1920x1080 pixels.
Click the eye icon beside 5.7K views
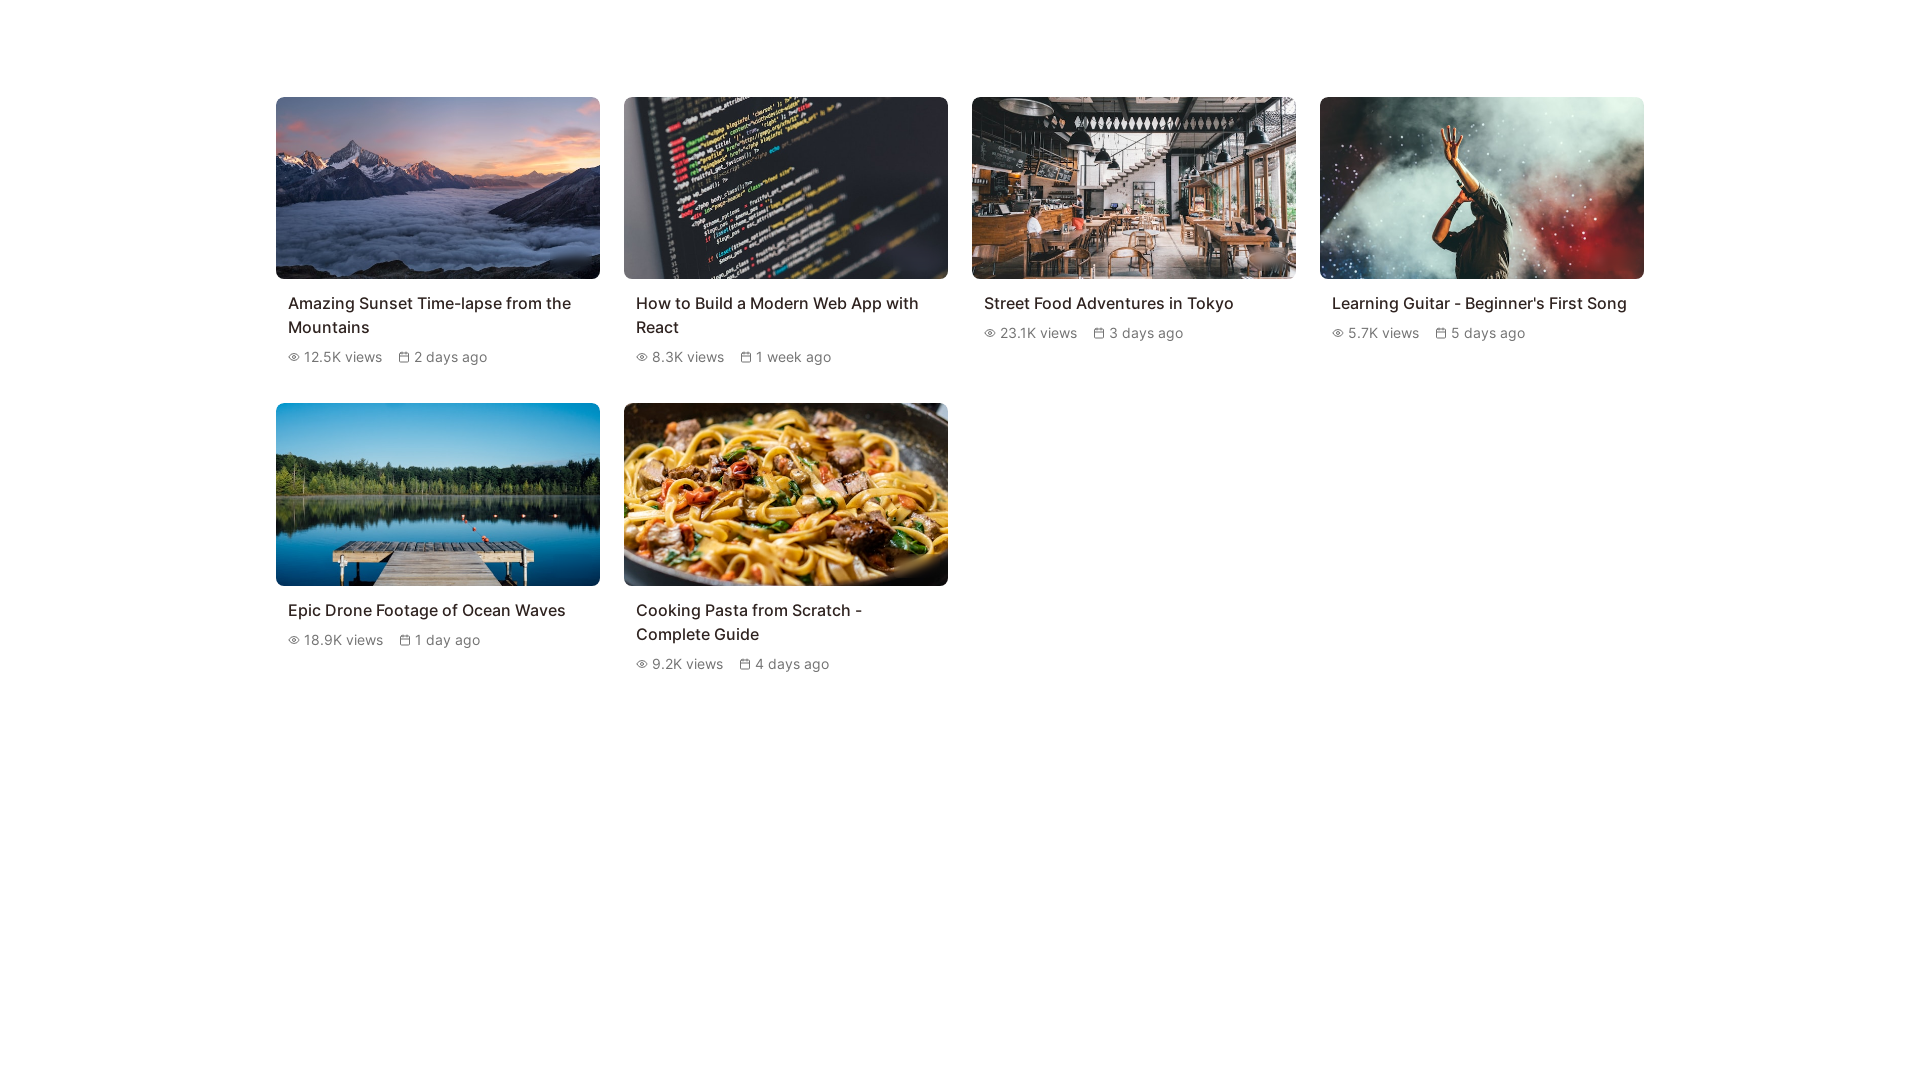pyautogui.click(x=1338, y=333)
